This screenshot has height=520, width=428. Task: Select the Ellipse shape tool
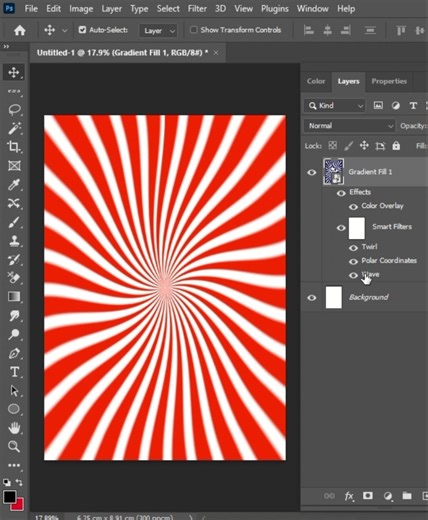14,409
